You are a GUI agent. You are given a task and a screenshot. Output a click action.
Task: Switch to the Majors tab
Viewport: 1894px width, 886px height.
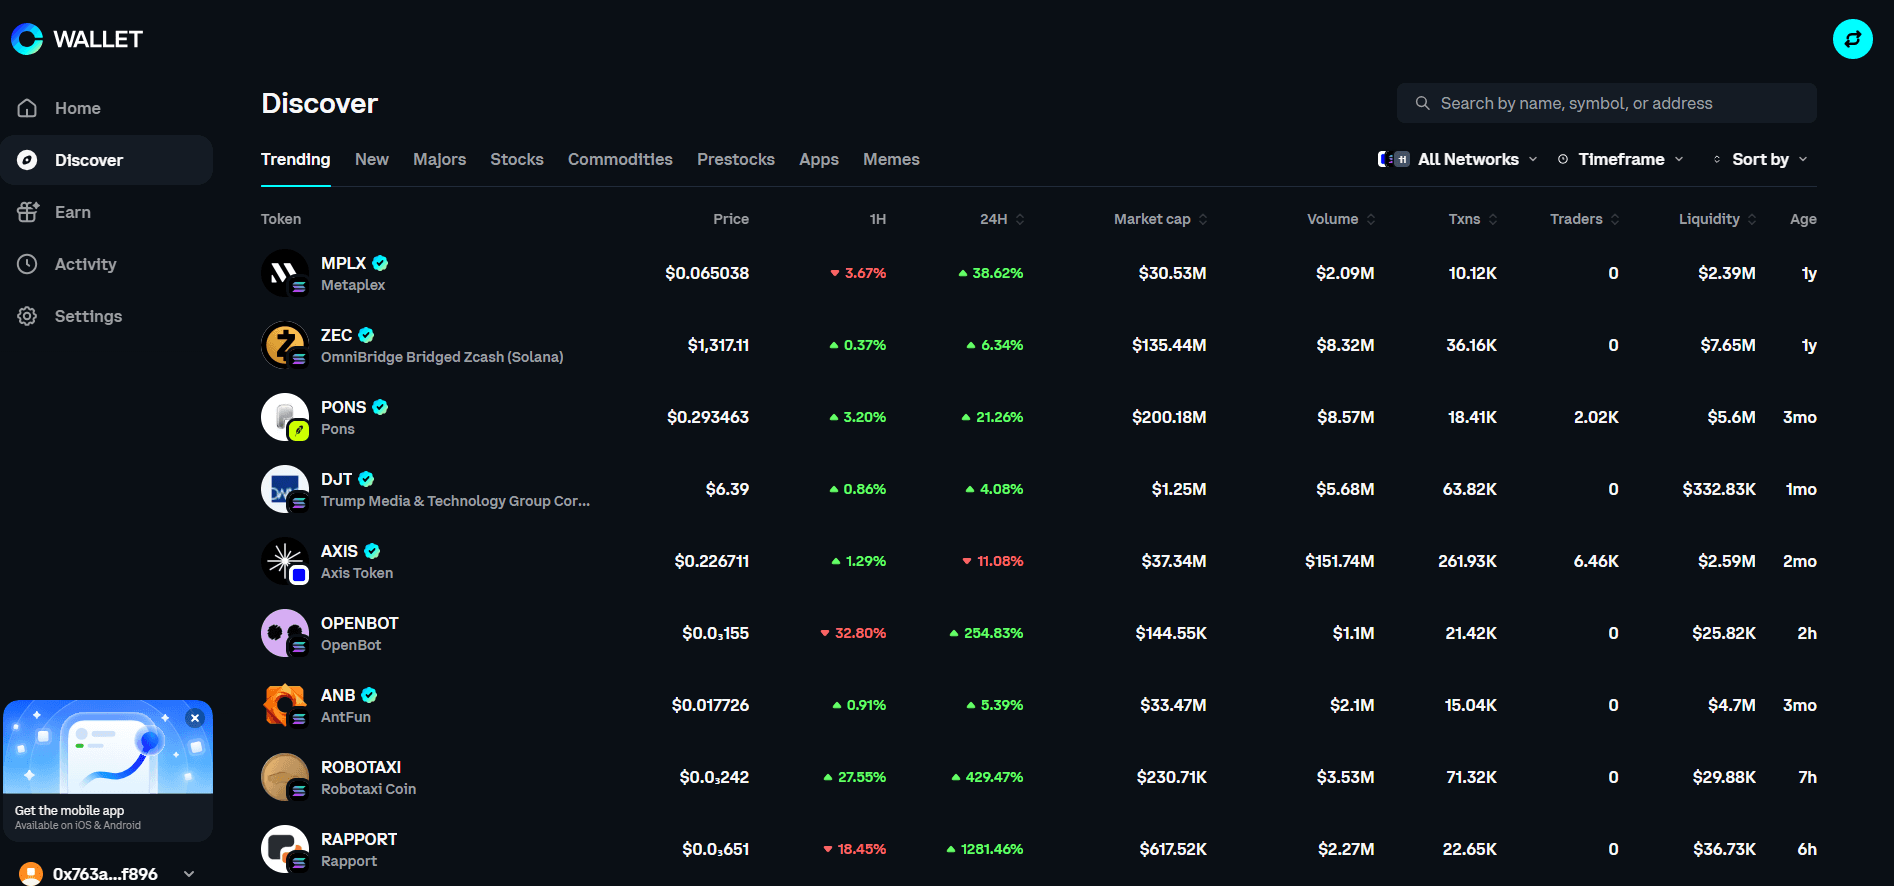point(439,159)
